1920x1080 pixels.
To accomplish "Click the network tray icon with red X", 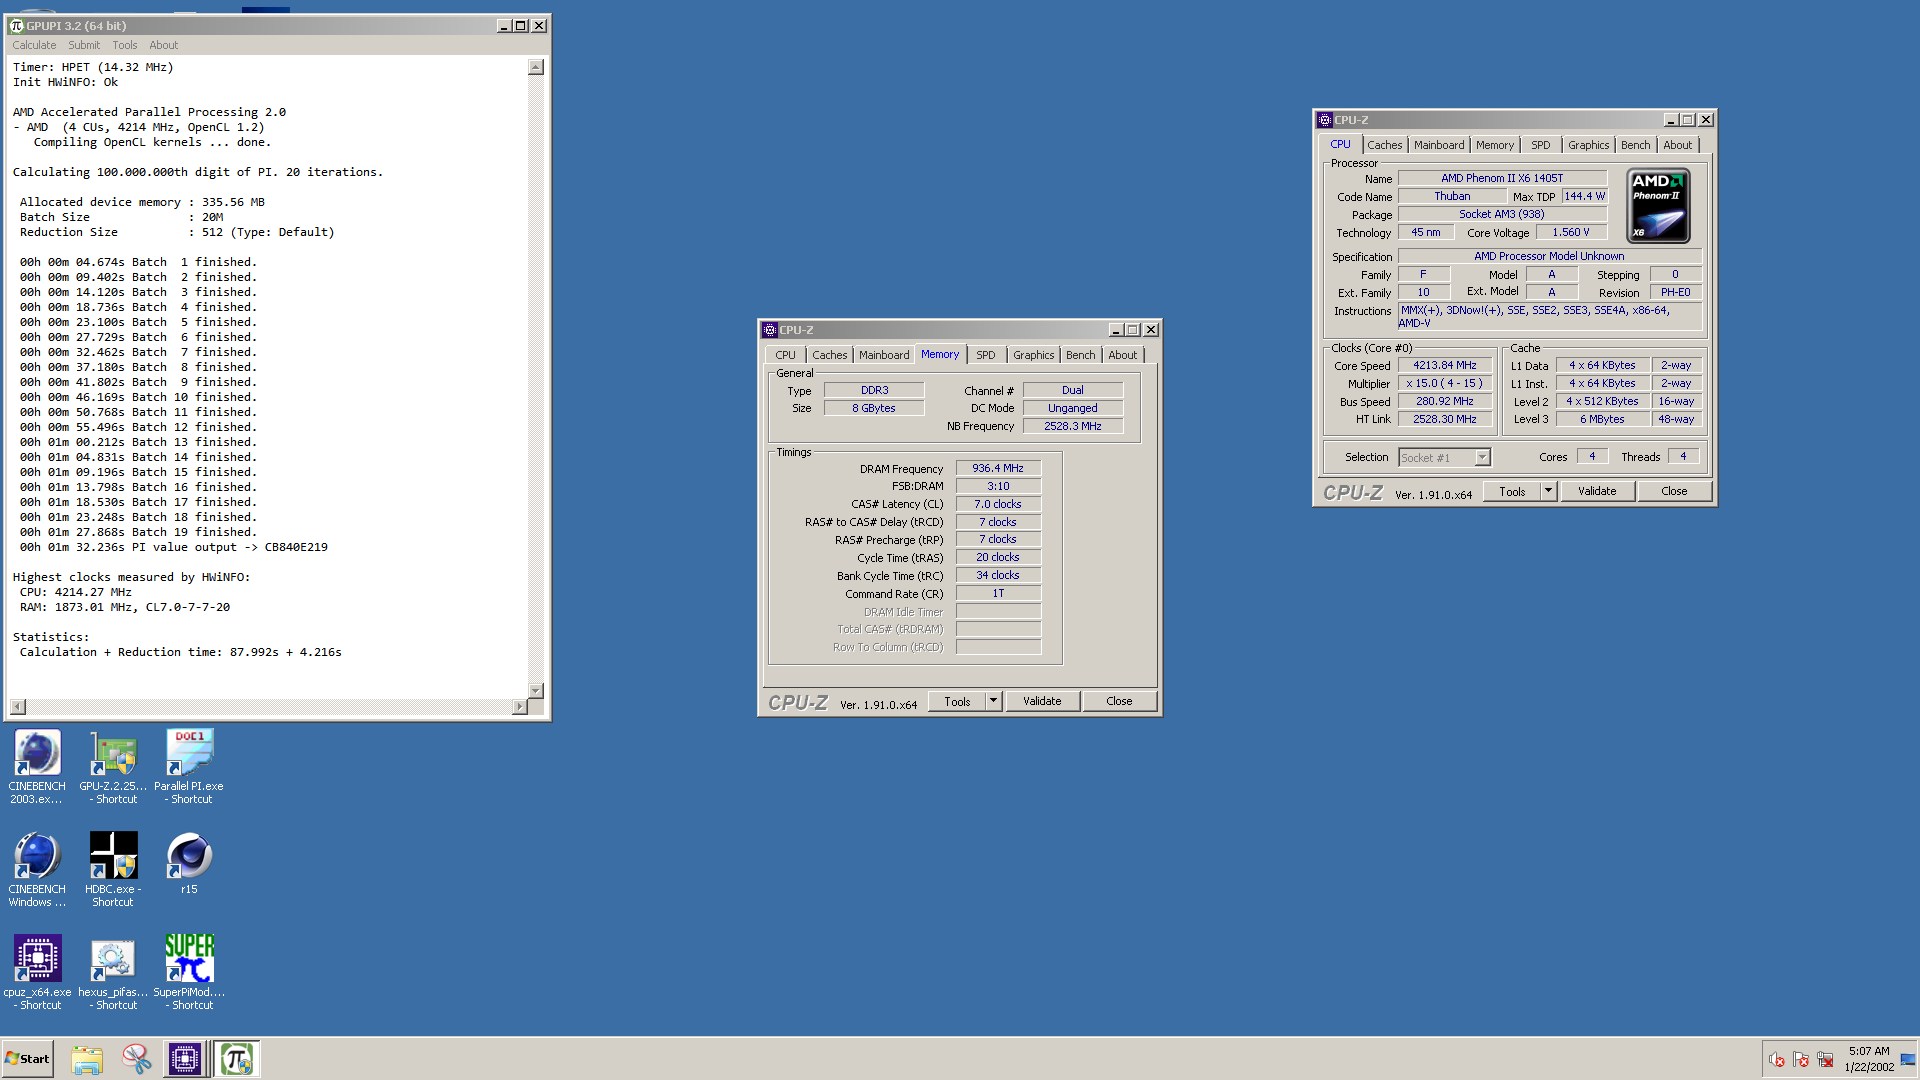I will [x=1825, y=1060].
